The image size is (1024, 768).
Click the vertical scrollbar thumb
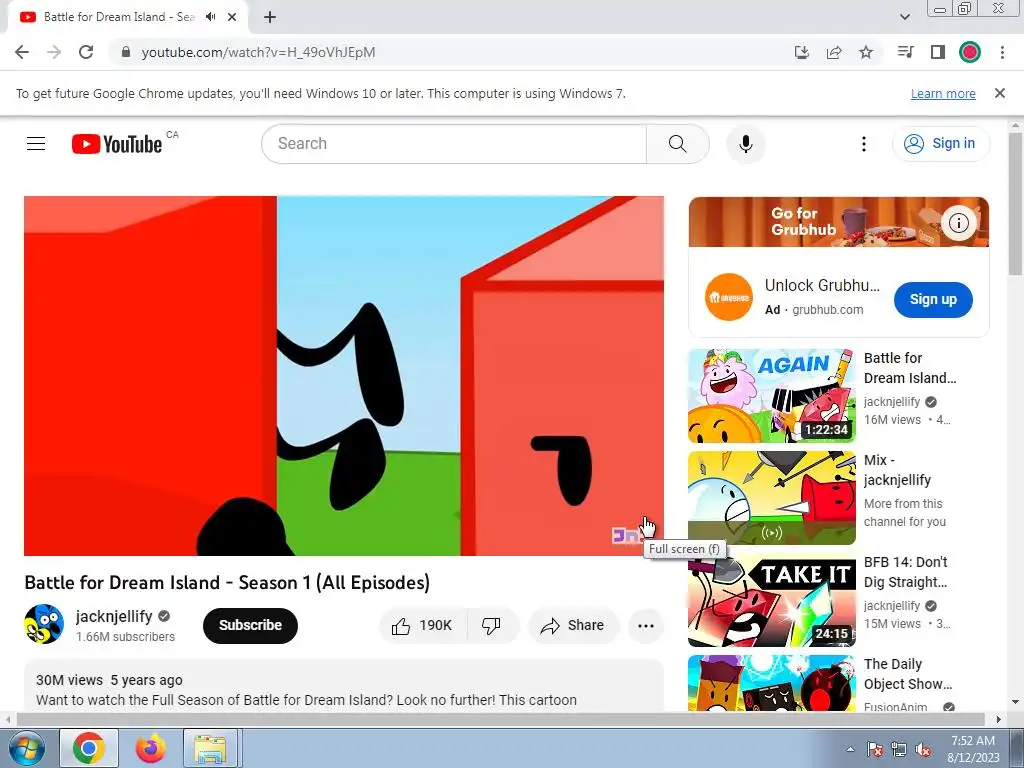[1016, 204]
